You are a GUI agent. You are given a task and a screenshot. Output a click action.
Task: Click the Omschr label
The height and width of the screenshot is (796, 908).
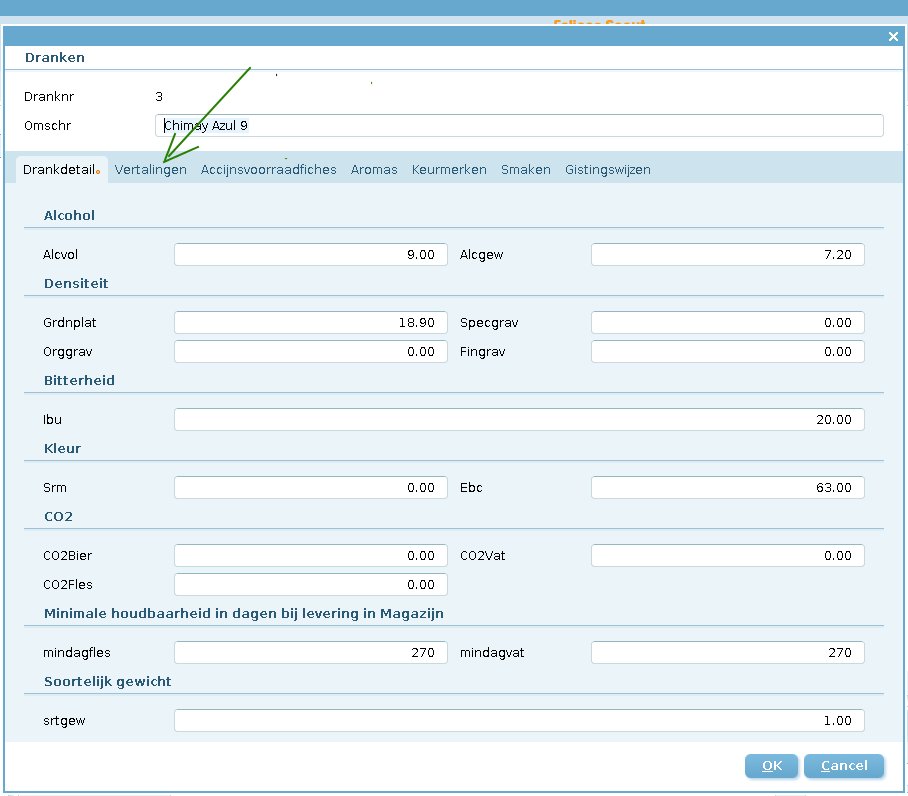coord(47,126)
